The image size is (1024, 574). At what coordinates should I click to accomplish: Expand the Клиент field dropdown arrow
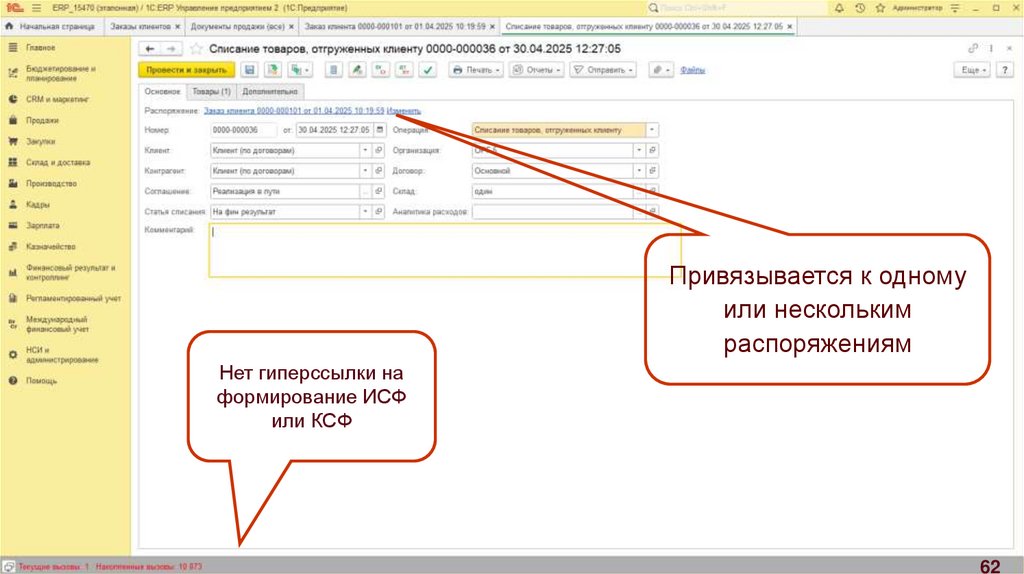pyautogui.click(x=365, y=150)
